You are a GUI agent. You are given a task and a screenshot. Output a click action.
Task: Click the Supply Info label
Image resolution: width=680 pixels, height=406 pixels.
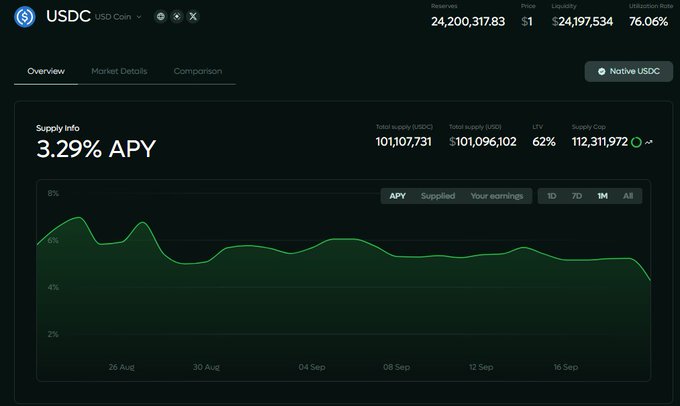pos(58,128)
